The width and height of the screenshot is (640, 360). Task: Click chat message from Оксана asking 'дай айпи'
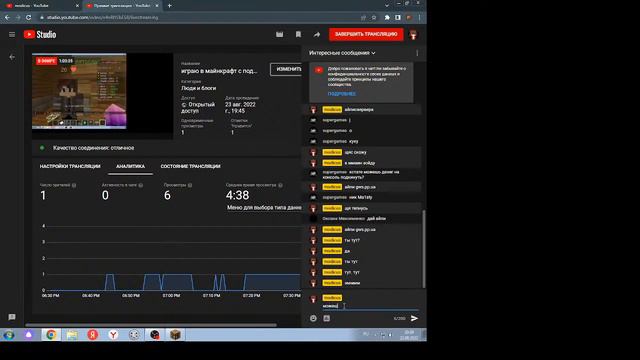(x=363, y=219)
